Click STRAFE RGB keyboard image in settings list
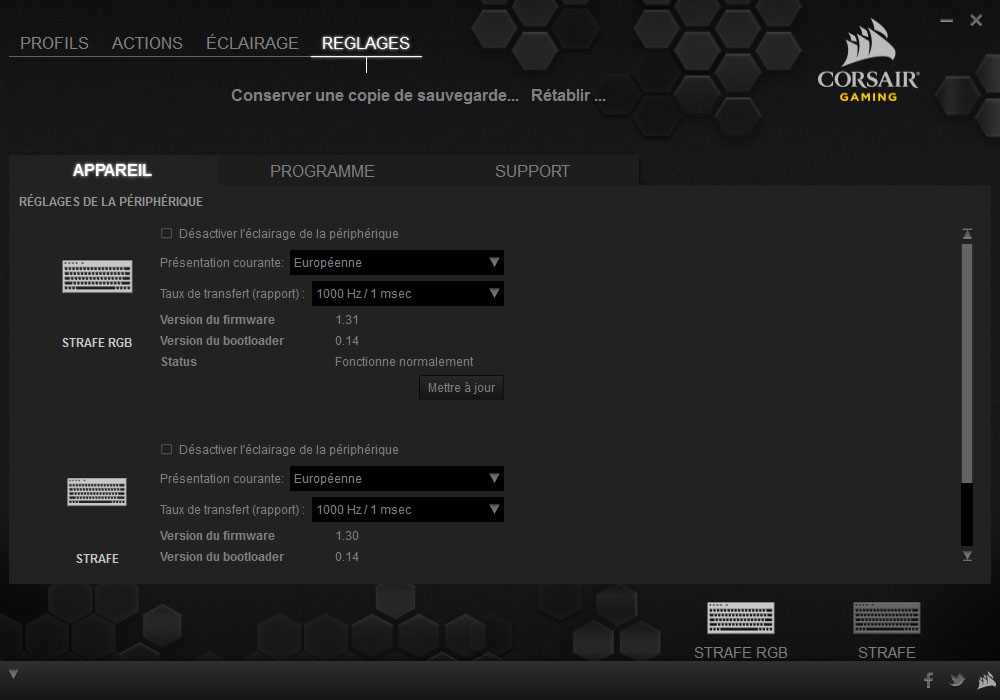The height and width of the screenshot is (700, 1000). click(x=97, y=276)
